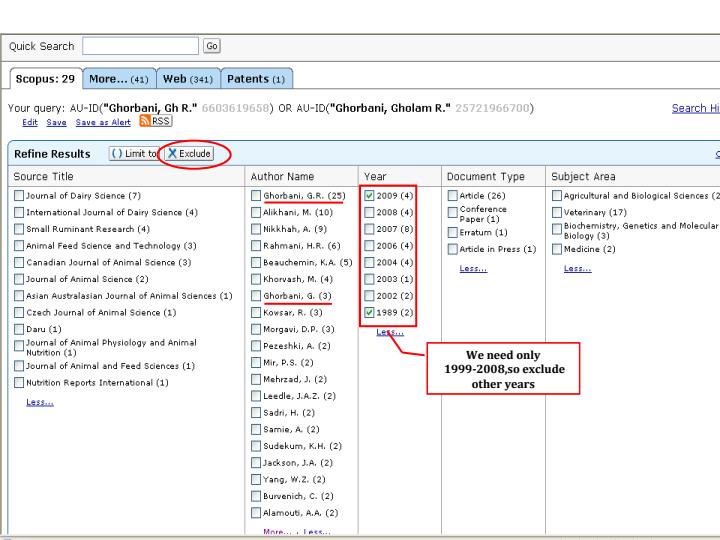Check Czech Journal of Animal Science checkbox

(x=19, y=312)
